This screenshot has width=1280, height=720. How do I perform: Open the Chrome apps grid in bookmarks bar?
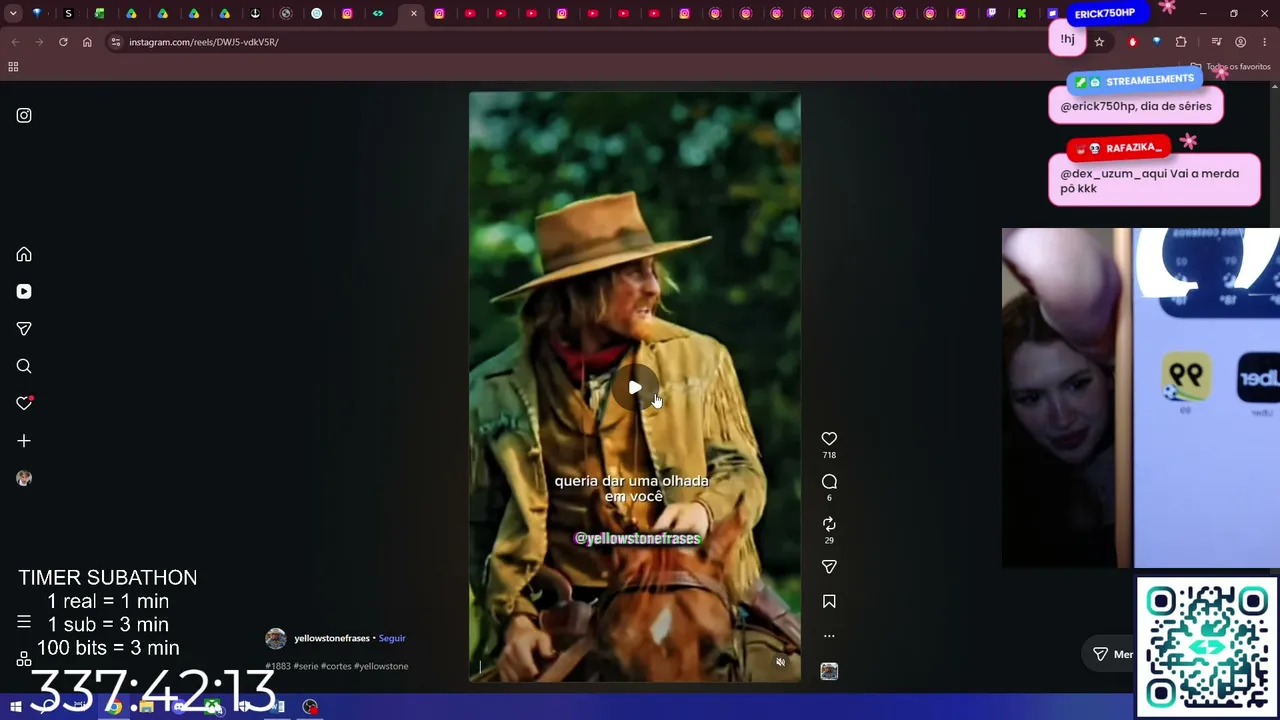[13, 67]
